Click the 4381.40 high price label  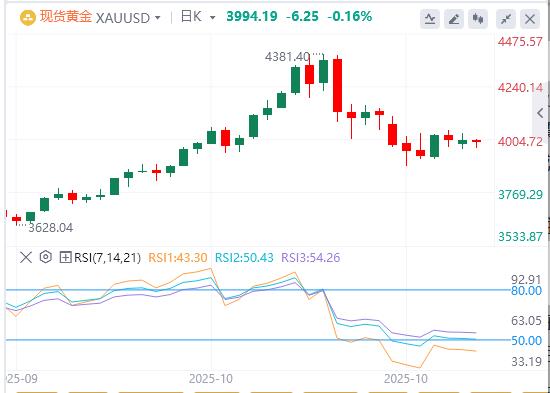(x=288, y=57)
